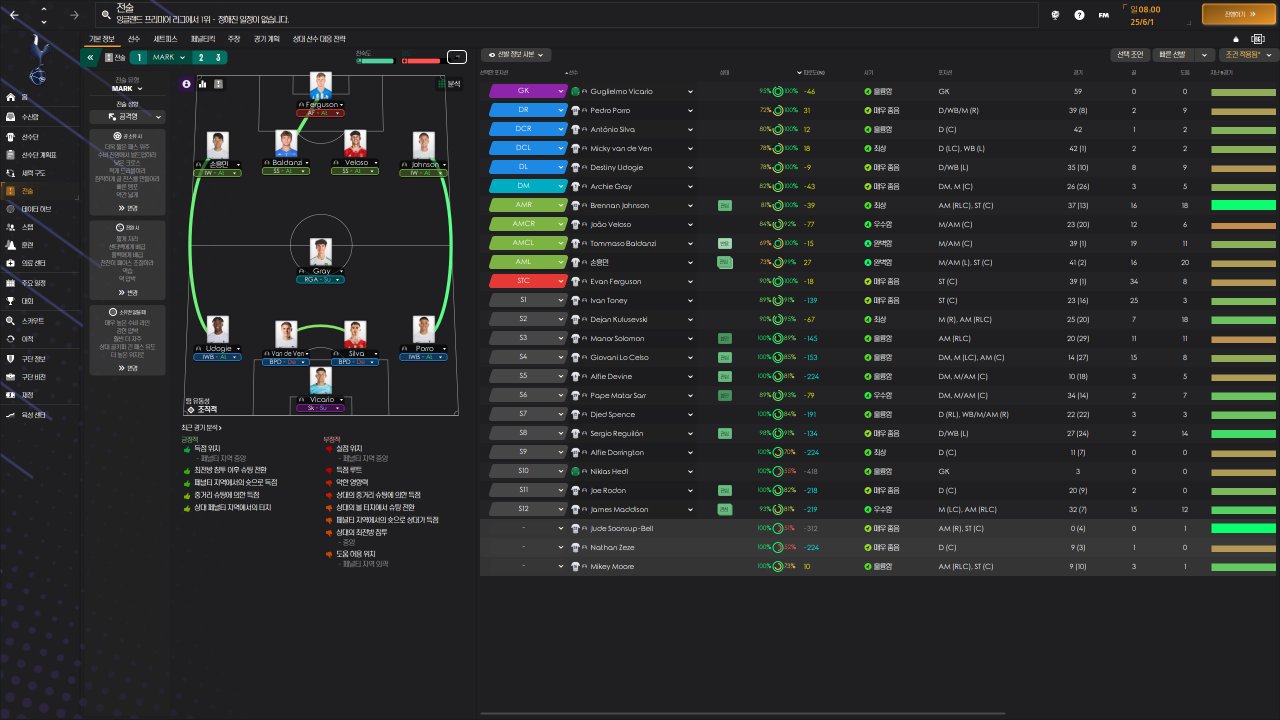Open 홈 home icon in sidebar
Viewport: 1280px width, 720px height.
tap(11, 98)
